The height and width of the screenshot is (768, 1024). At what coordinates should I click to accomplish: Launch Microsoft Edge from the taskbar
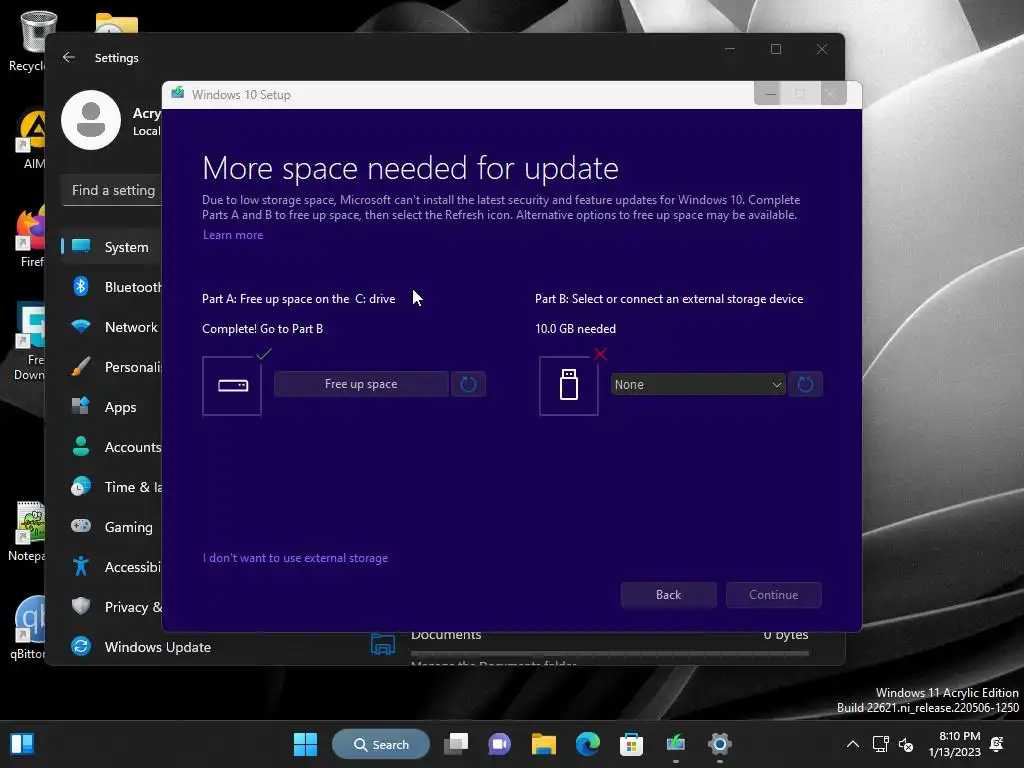click(588, 744)
